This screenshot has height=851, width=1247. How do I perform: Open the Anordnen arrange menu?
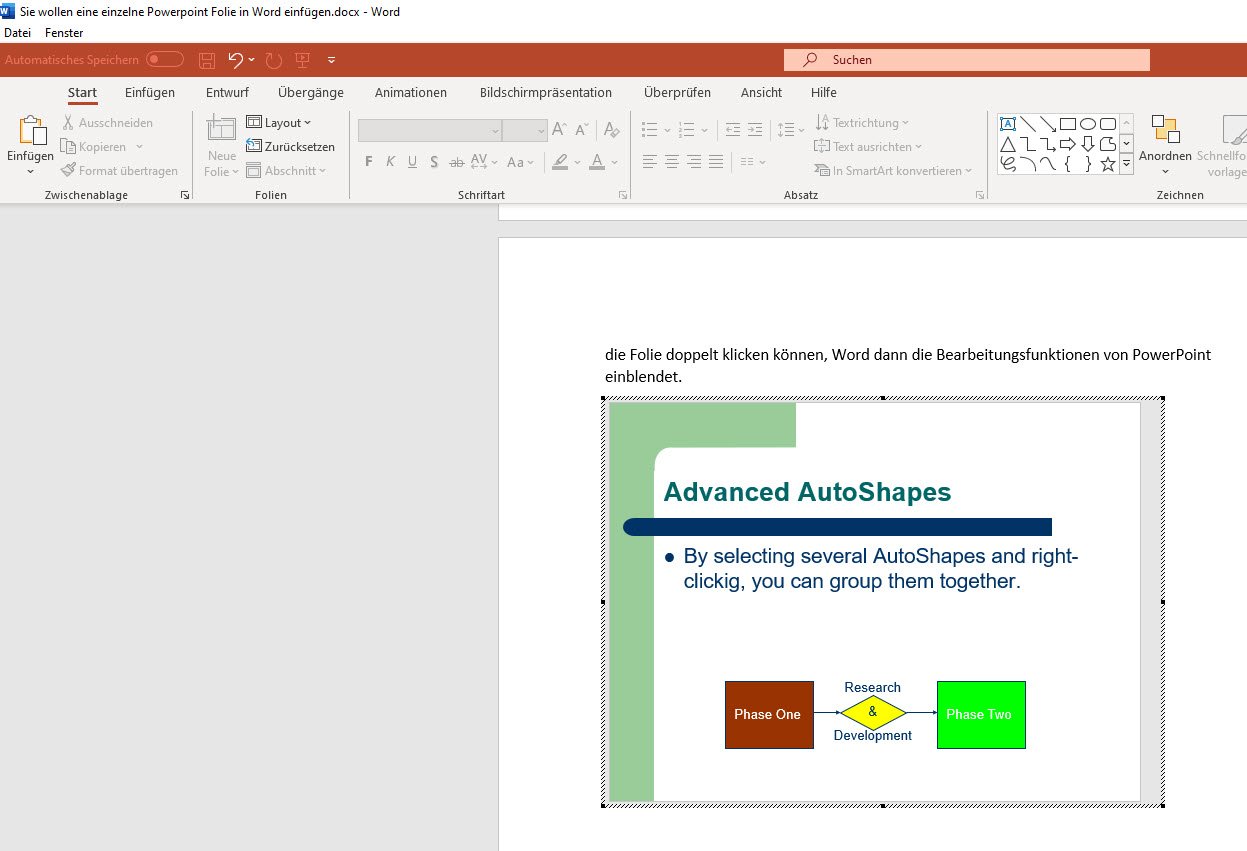1165,144
